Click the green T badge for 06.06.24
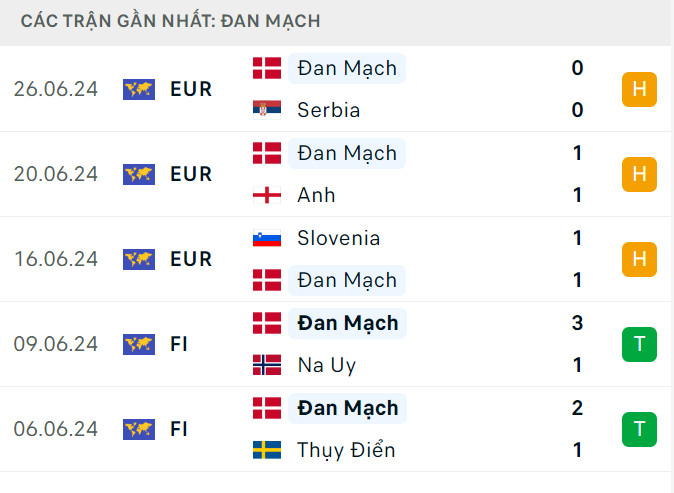This screenshot has height=493, width=674. pos(639,429)
